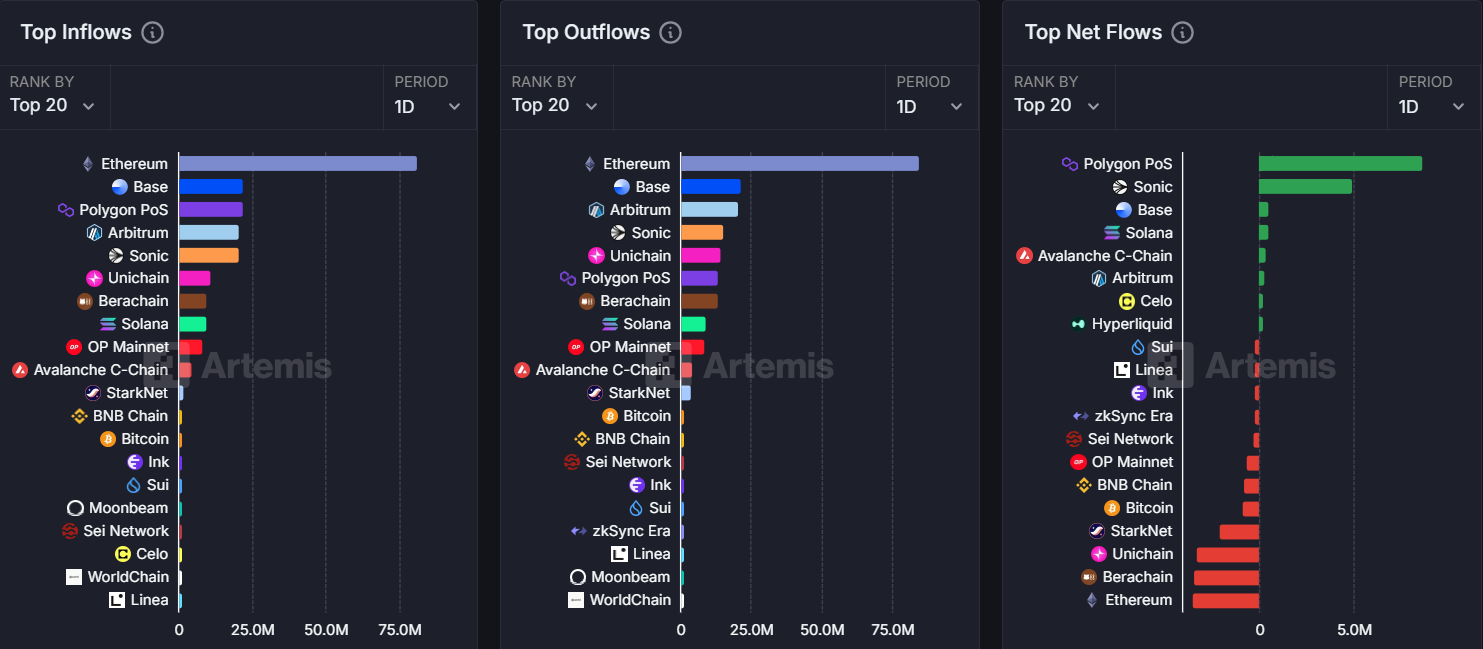Open Top 20 dropdown in Top Net Flows
Image resolution: width=1483 pixels, height=649 pixels.
pos(1059,94)
